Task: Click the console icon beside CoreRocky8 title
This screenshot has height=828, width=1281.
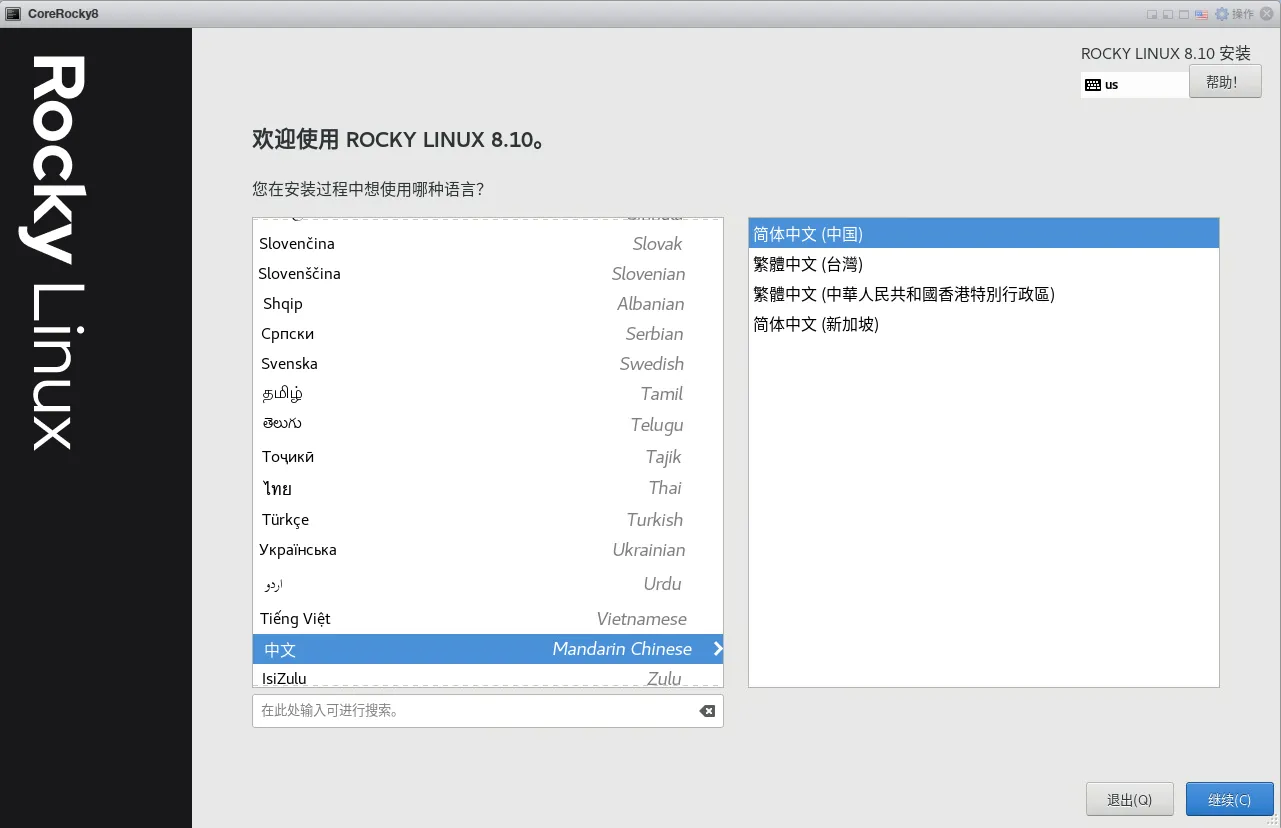Action: (14, 14)
